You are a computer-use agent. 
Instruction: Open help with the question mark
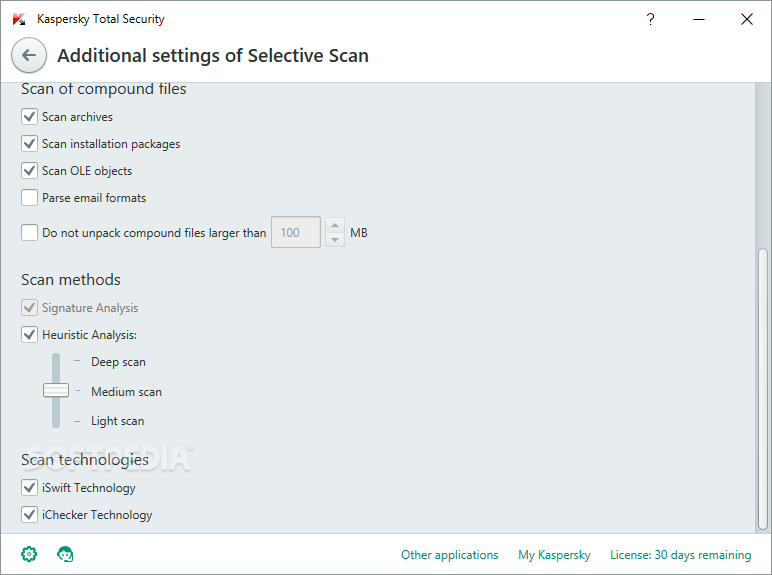click(x=650, y=19)
